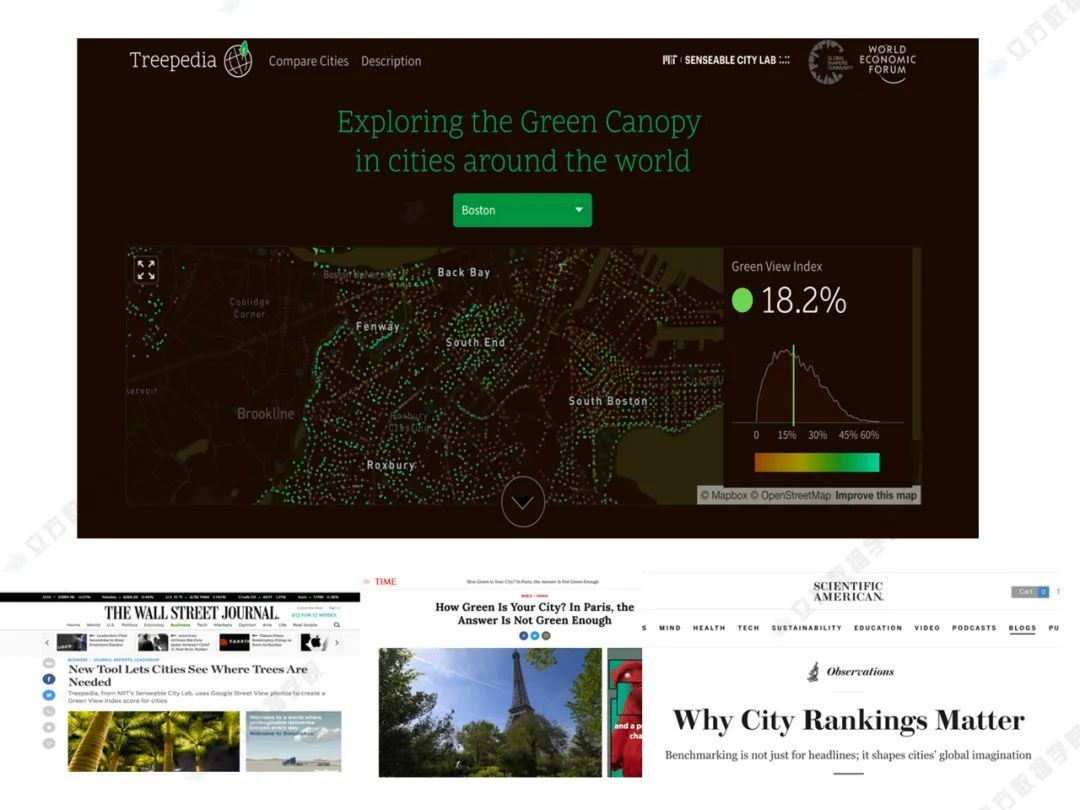
Task: Click the Scientific American masthead logo
Action: coord(848,592)
